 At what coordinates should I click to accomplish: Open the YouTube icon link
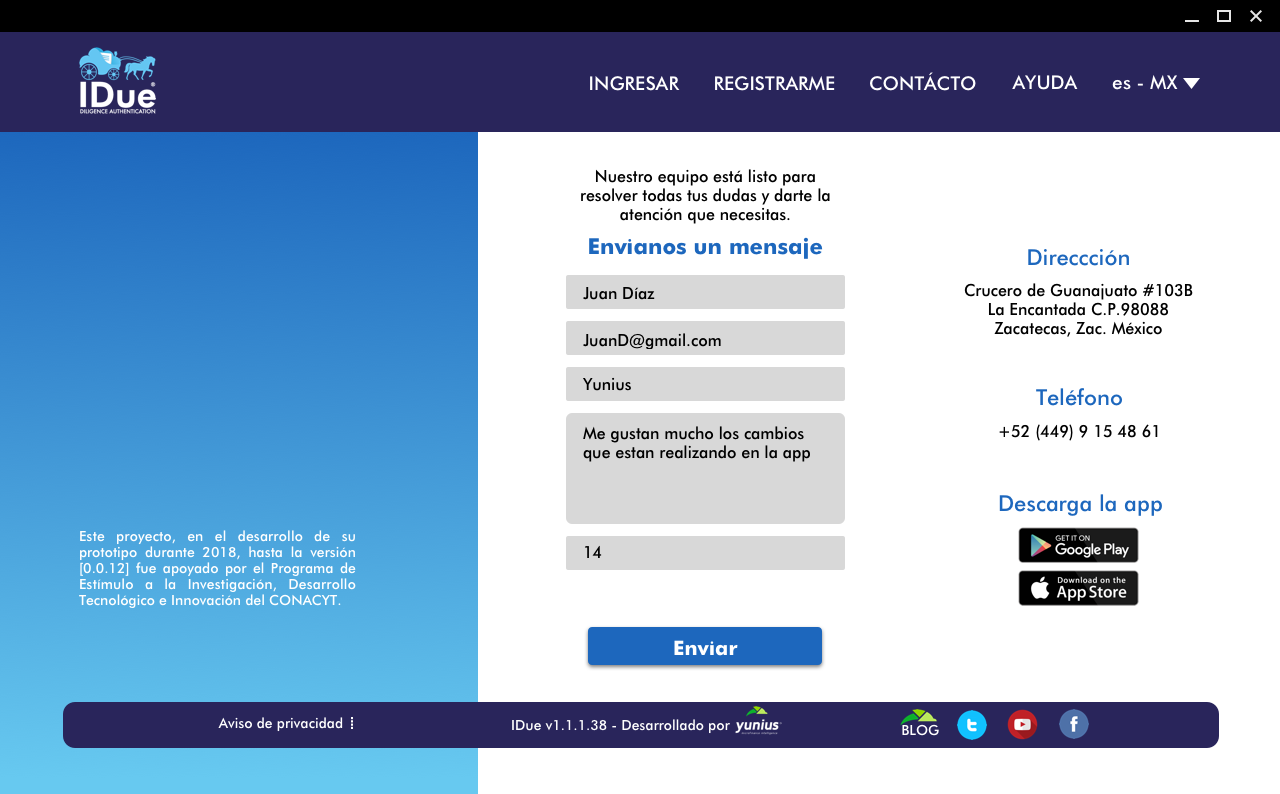coord(1022,725)
